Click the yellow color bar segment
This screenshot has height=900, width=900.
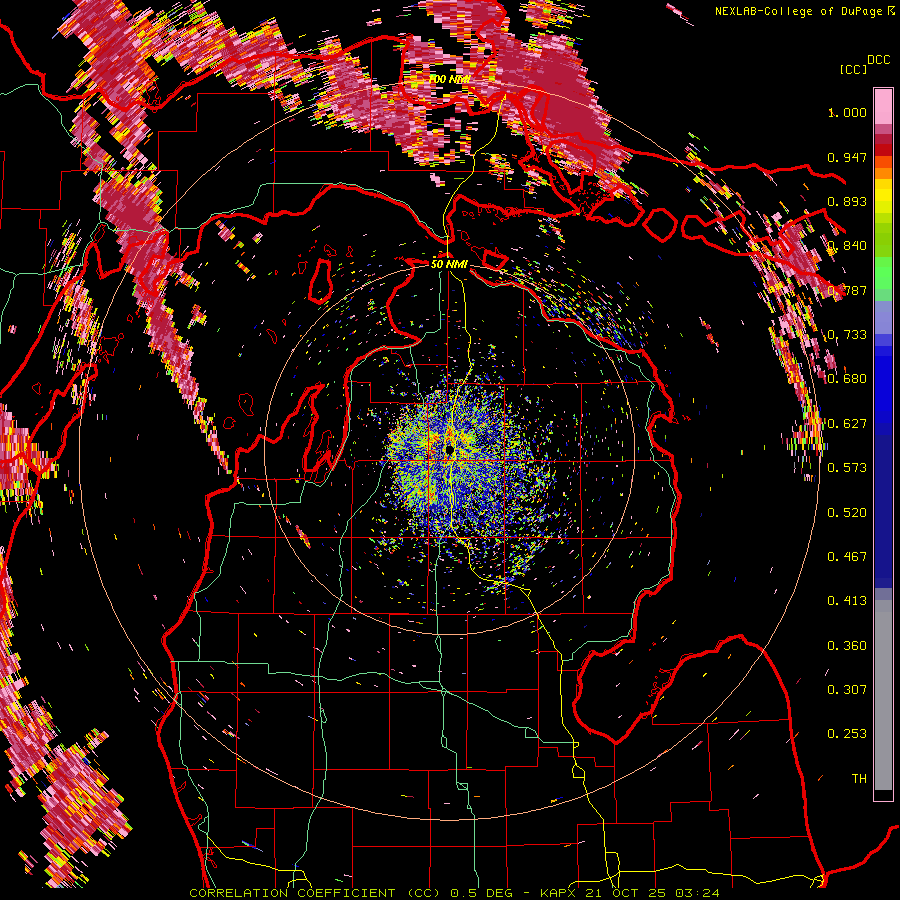point(883,196)
